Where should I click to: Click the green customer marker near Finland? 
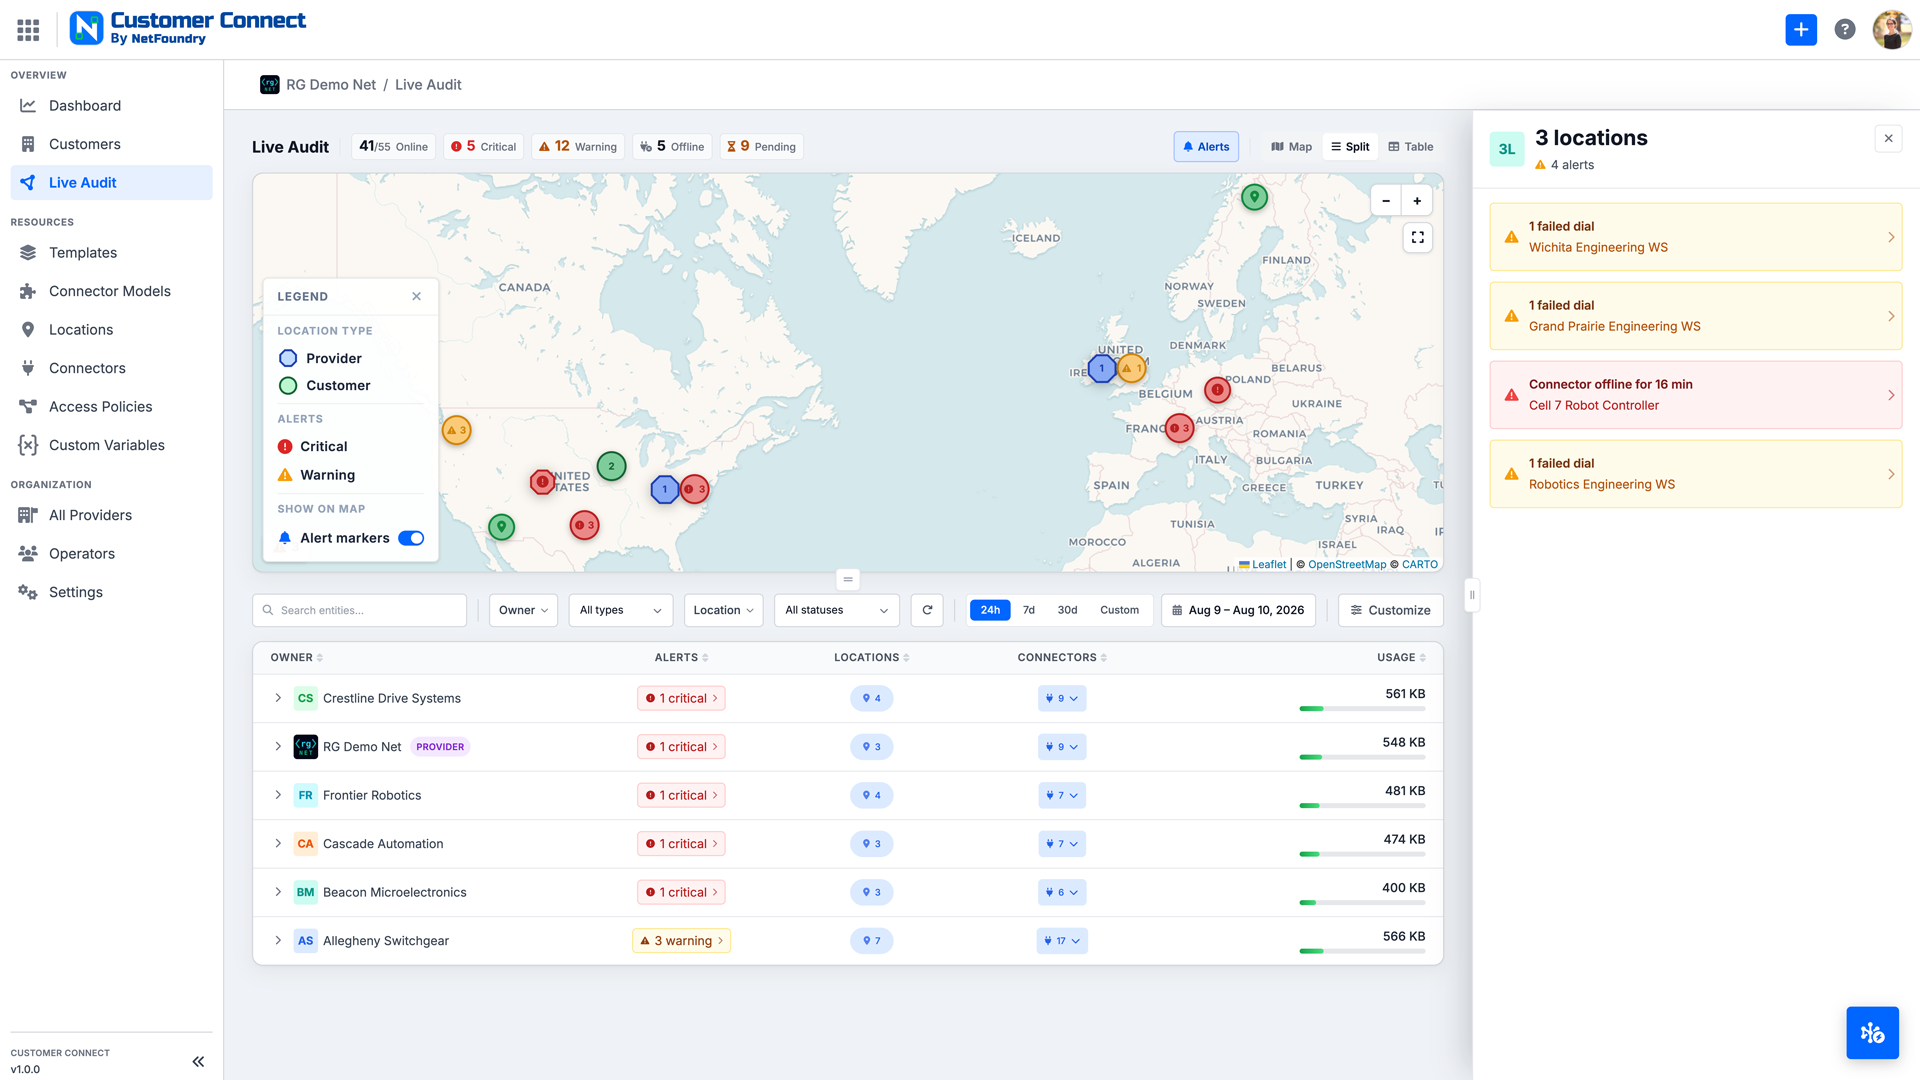pos(1254,197)
